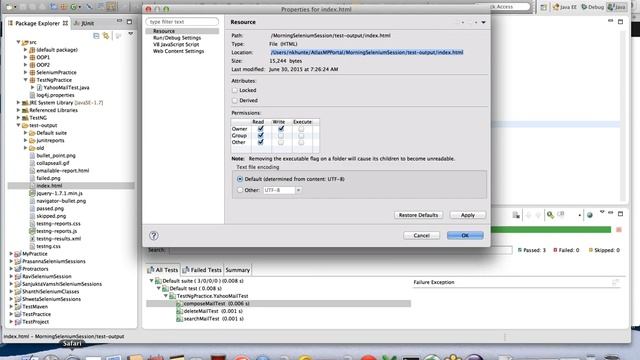The width and height of the screenshot is (640, 360).
Task: Click the highlighted Location path text
Action: pyautogui.click(x=367, y=52)
